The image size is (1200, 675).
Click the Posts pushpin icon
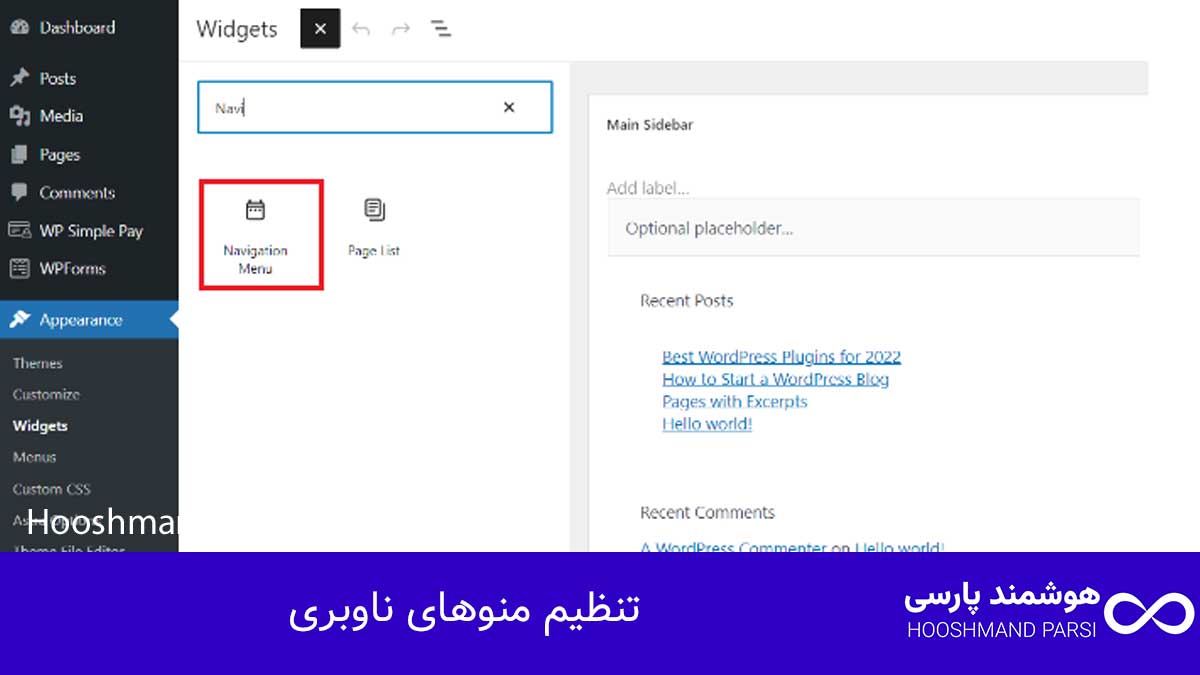click(19, 78)
